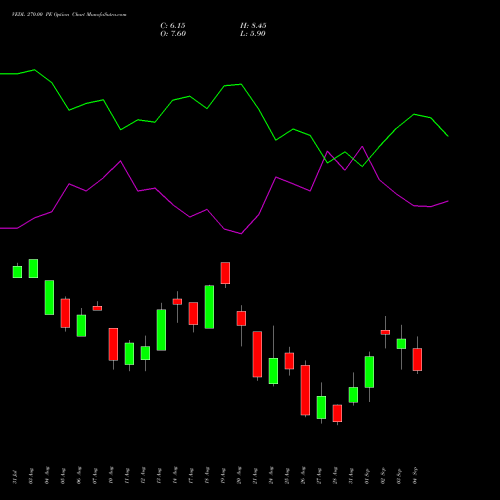The width and height of the screenshot is (500, 500).
Task: Click the high value 'H: 8.45'
Action: 253,26
